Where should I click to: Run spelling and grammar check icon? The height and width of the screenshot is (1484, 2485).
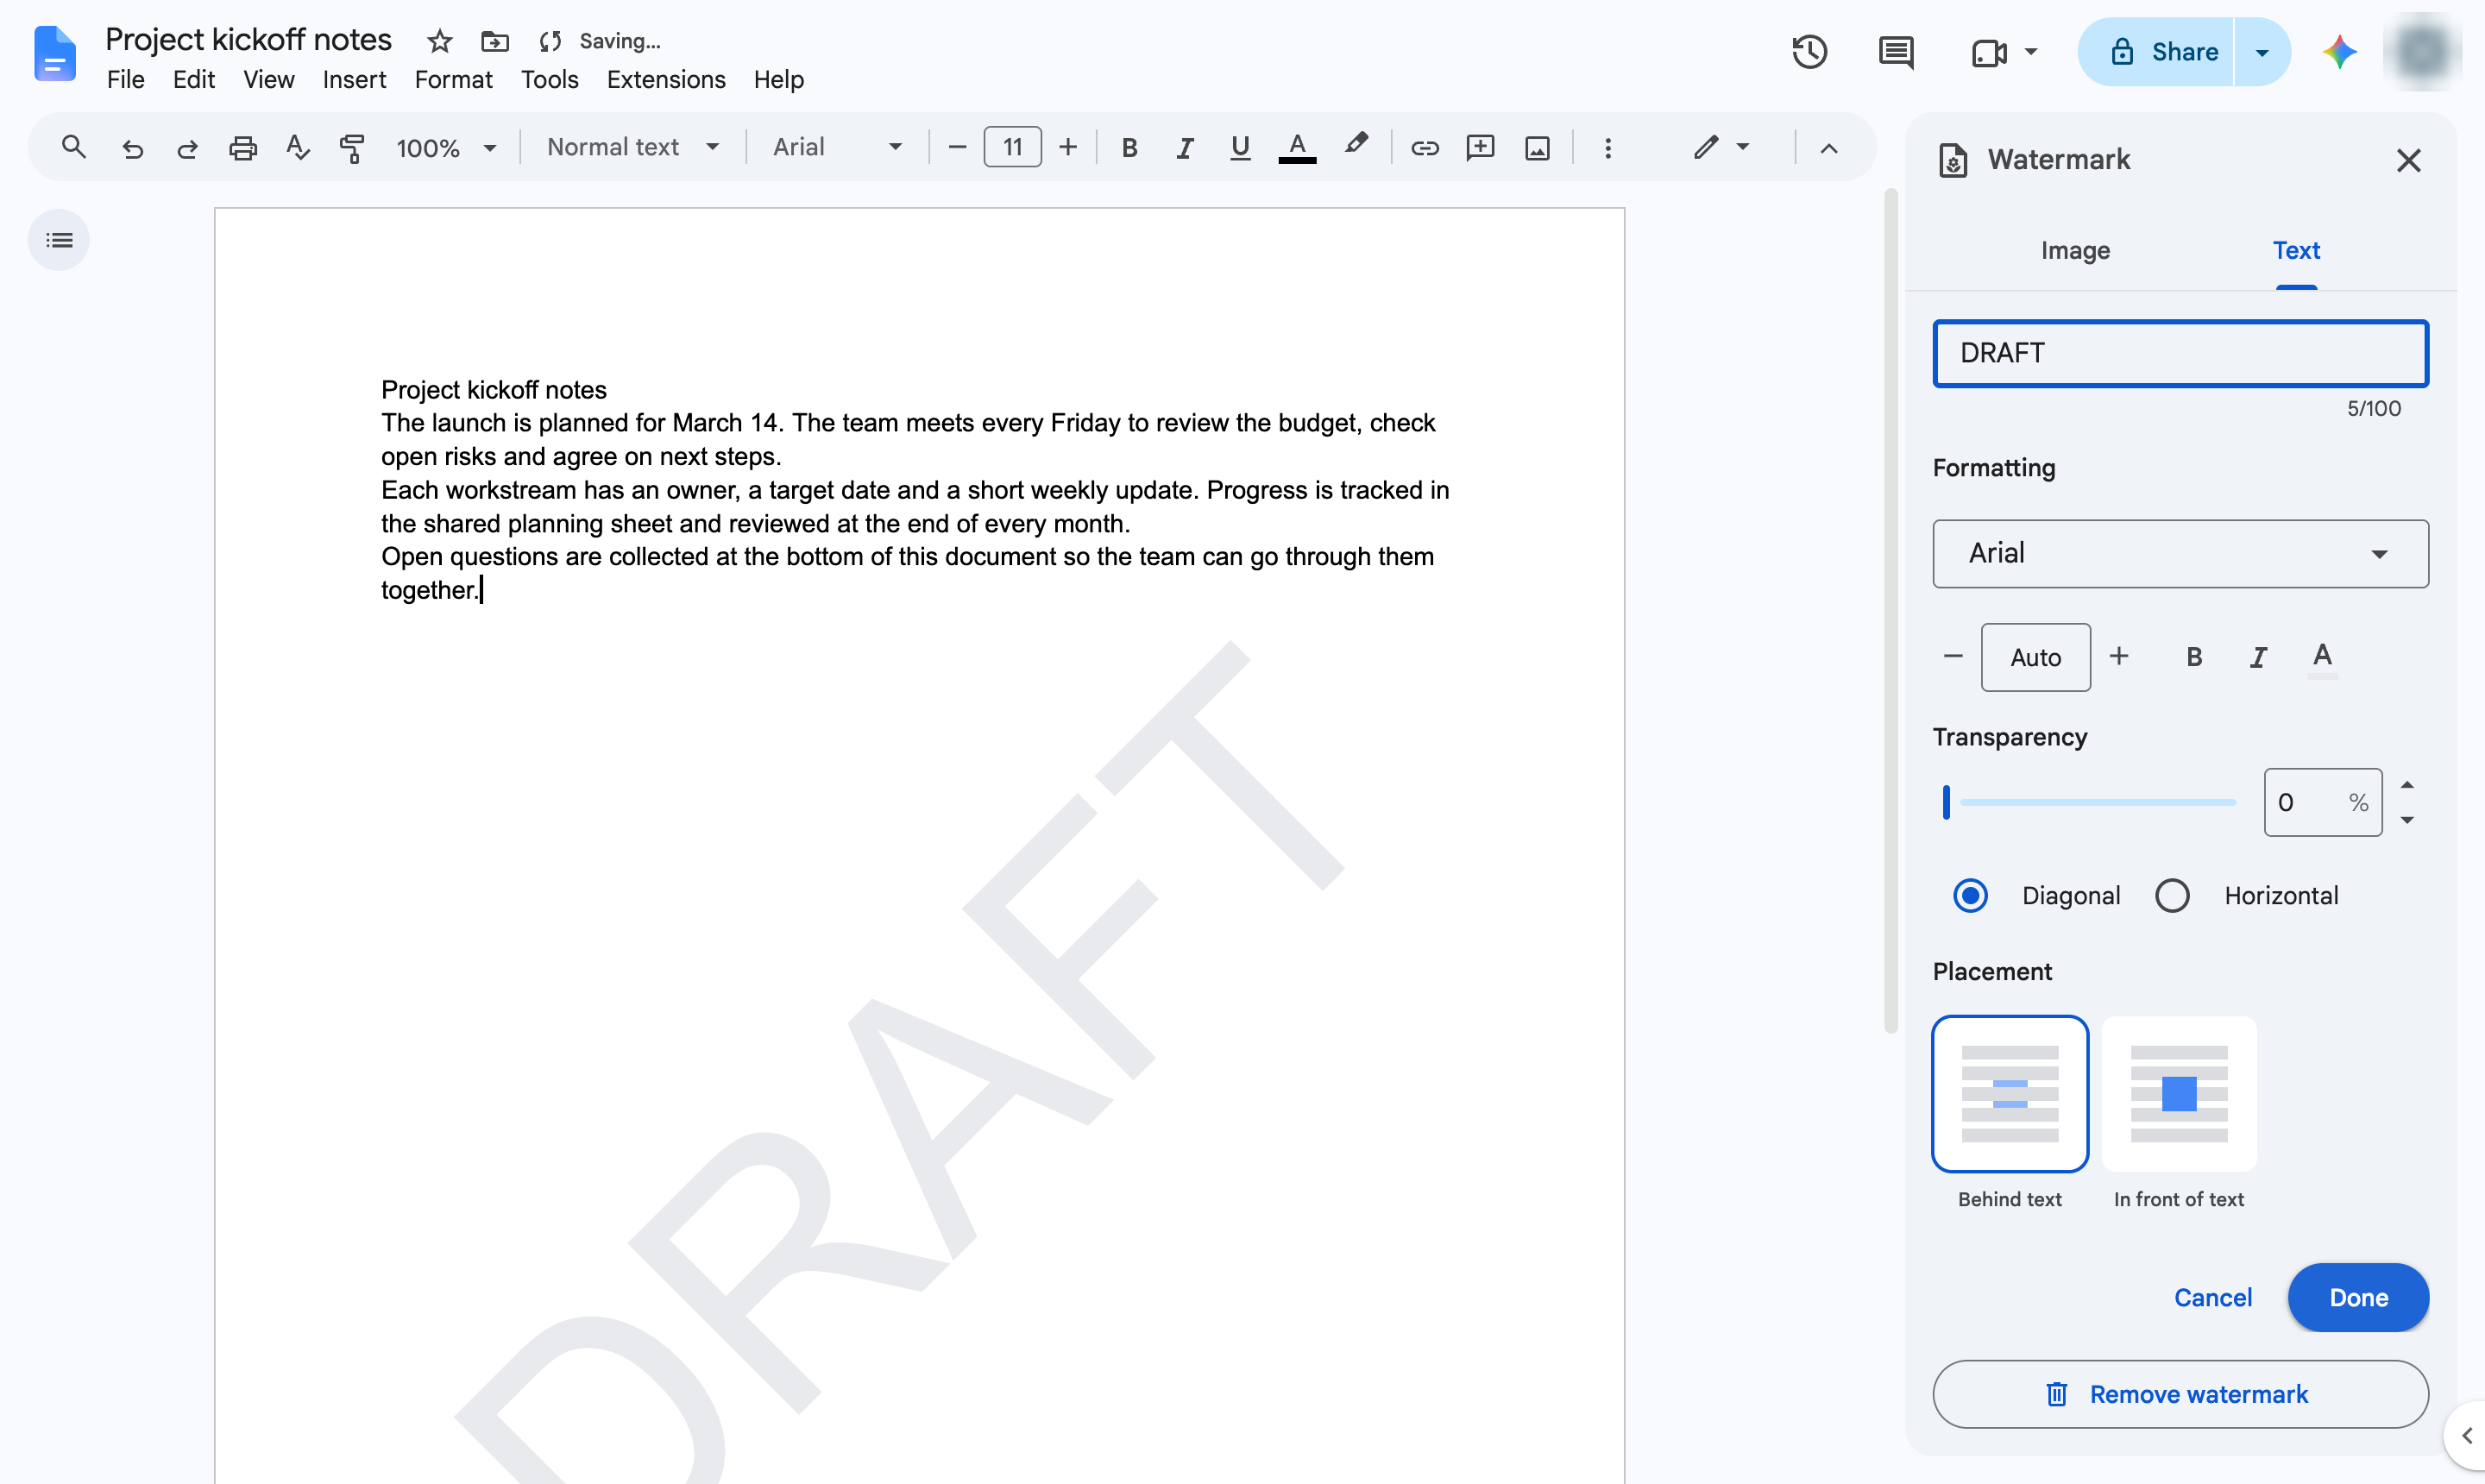click(x=297, y=148)
